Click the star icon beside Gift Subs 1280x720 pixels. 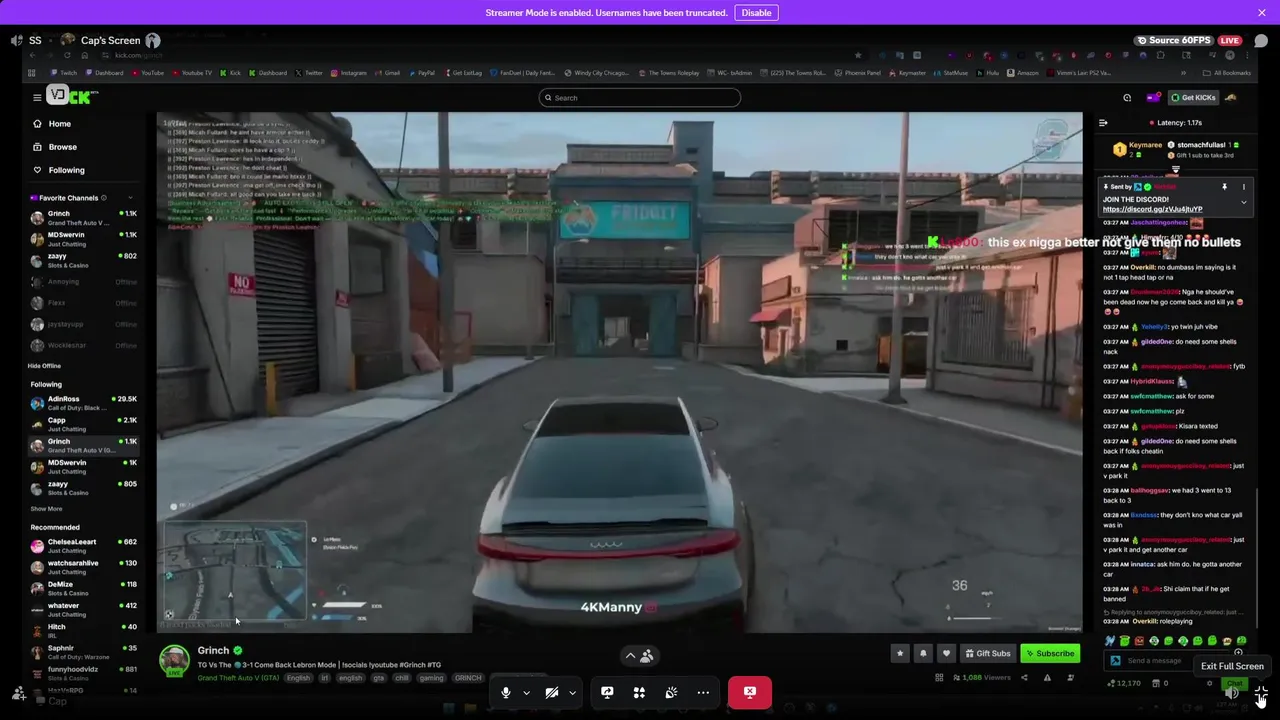point(900,654)
